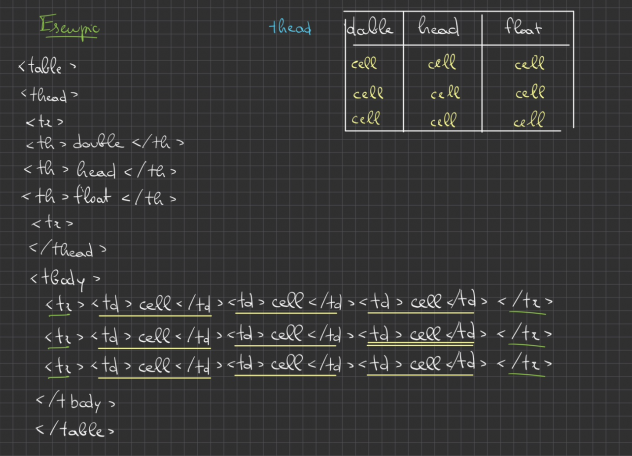Click the yellow 'cell' under 'double', top row

[x=364, y=63]
